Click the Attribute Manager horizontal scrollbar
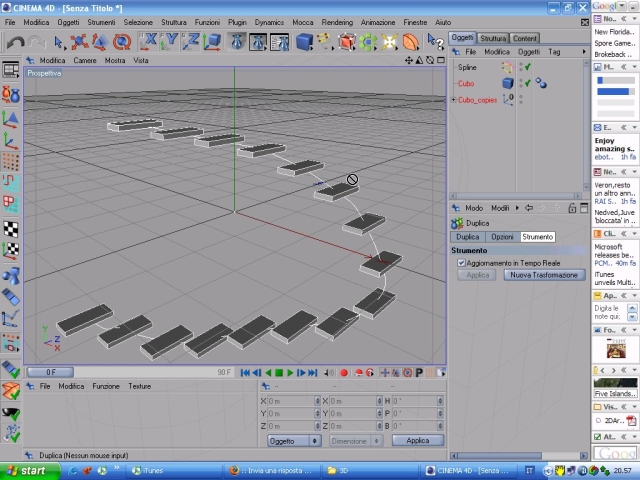640x480 pixels. (519, 456)
